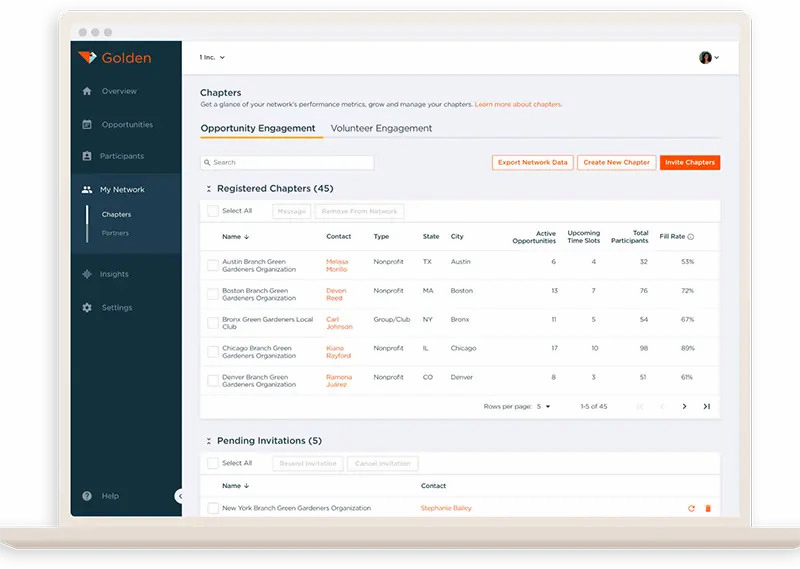
Task: Click Learn more about chapters link
Action: pyautogui.click(x=518, y=104)
